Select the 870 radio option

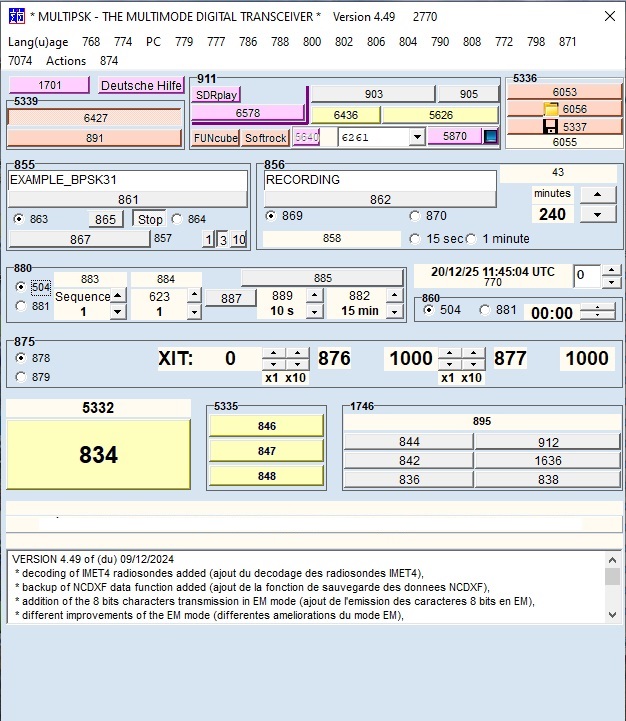[415, 216]
